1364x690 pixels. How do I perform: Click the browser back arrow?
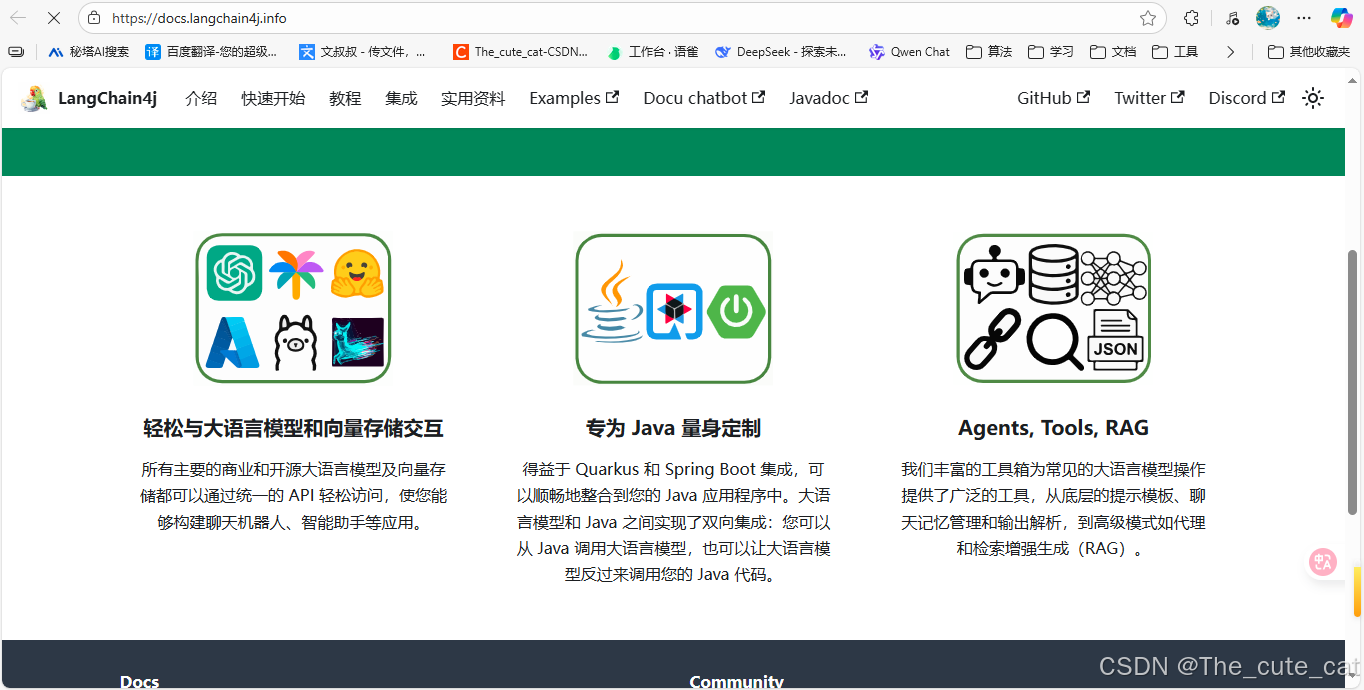18,18
